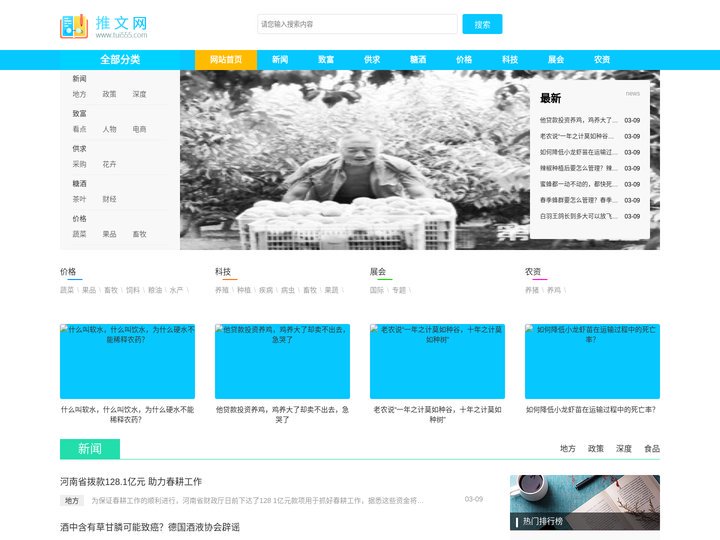
Task: Click 蔬菜 in the left sidebar
Action: click(x=79, y=234)
